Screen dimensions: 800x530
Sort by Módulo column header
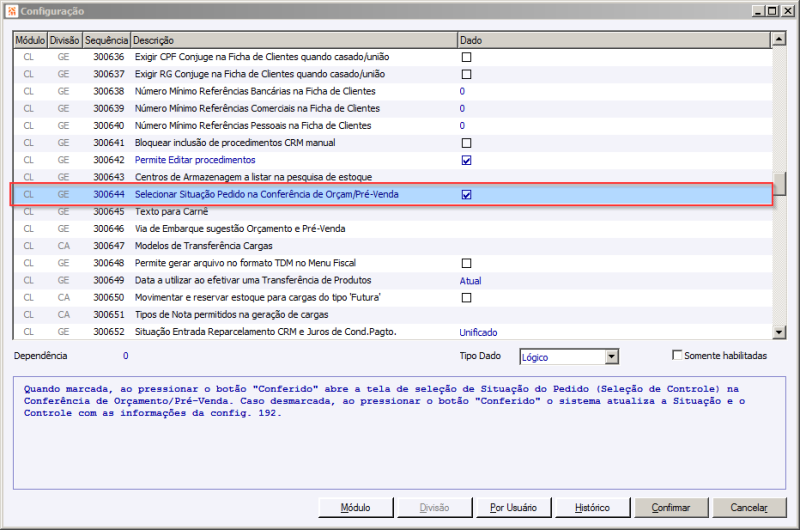coord(30,40)
